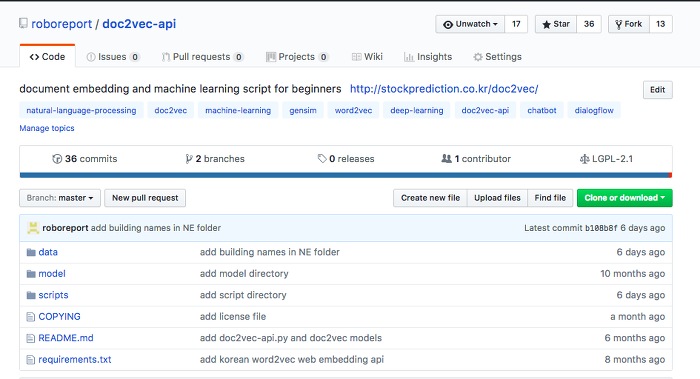Switch to the Code tab
700x379 pixels.
tap(47, 57)
